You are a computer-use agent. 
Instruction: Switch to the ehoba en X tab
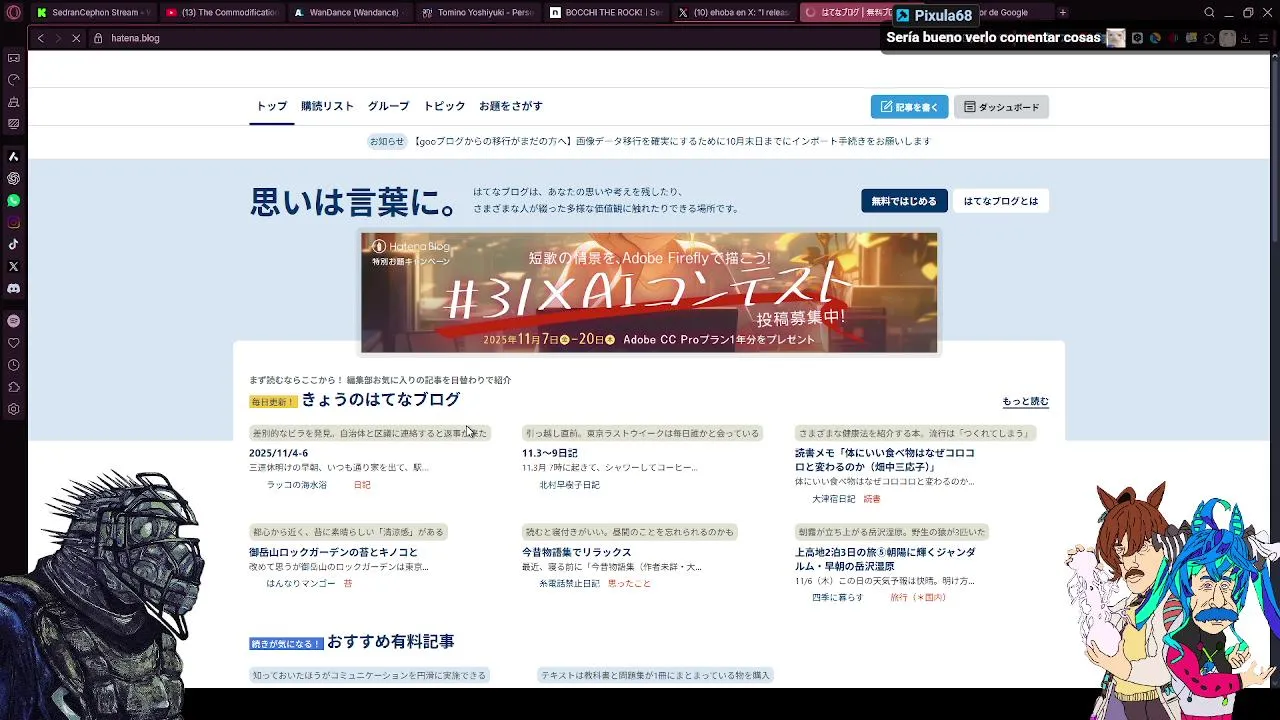[x=734, y=13]
